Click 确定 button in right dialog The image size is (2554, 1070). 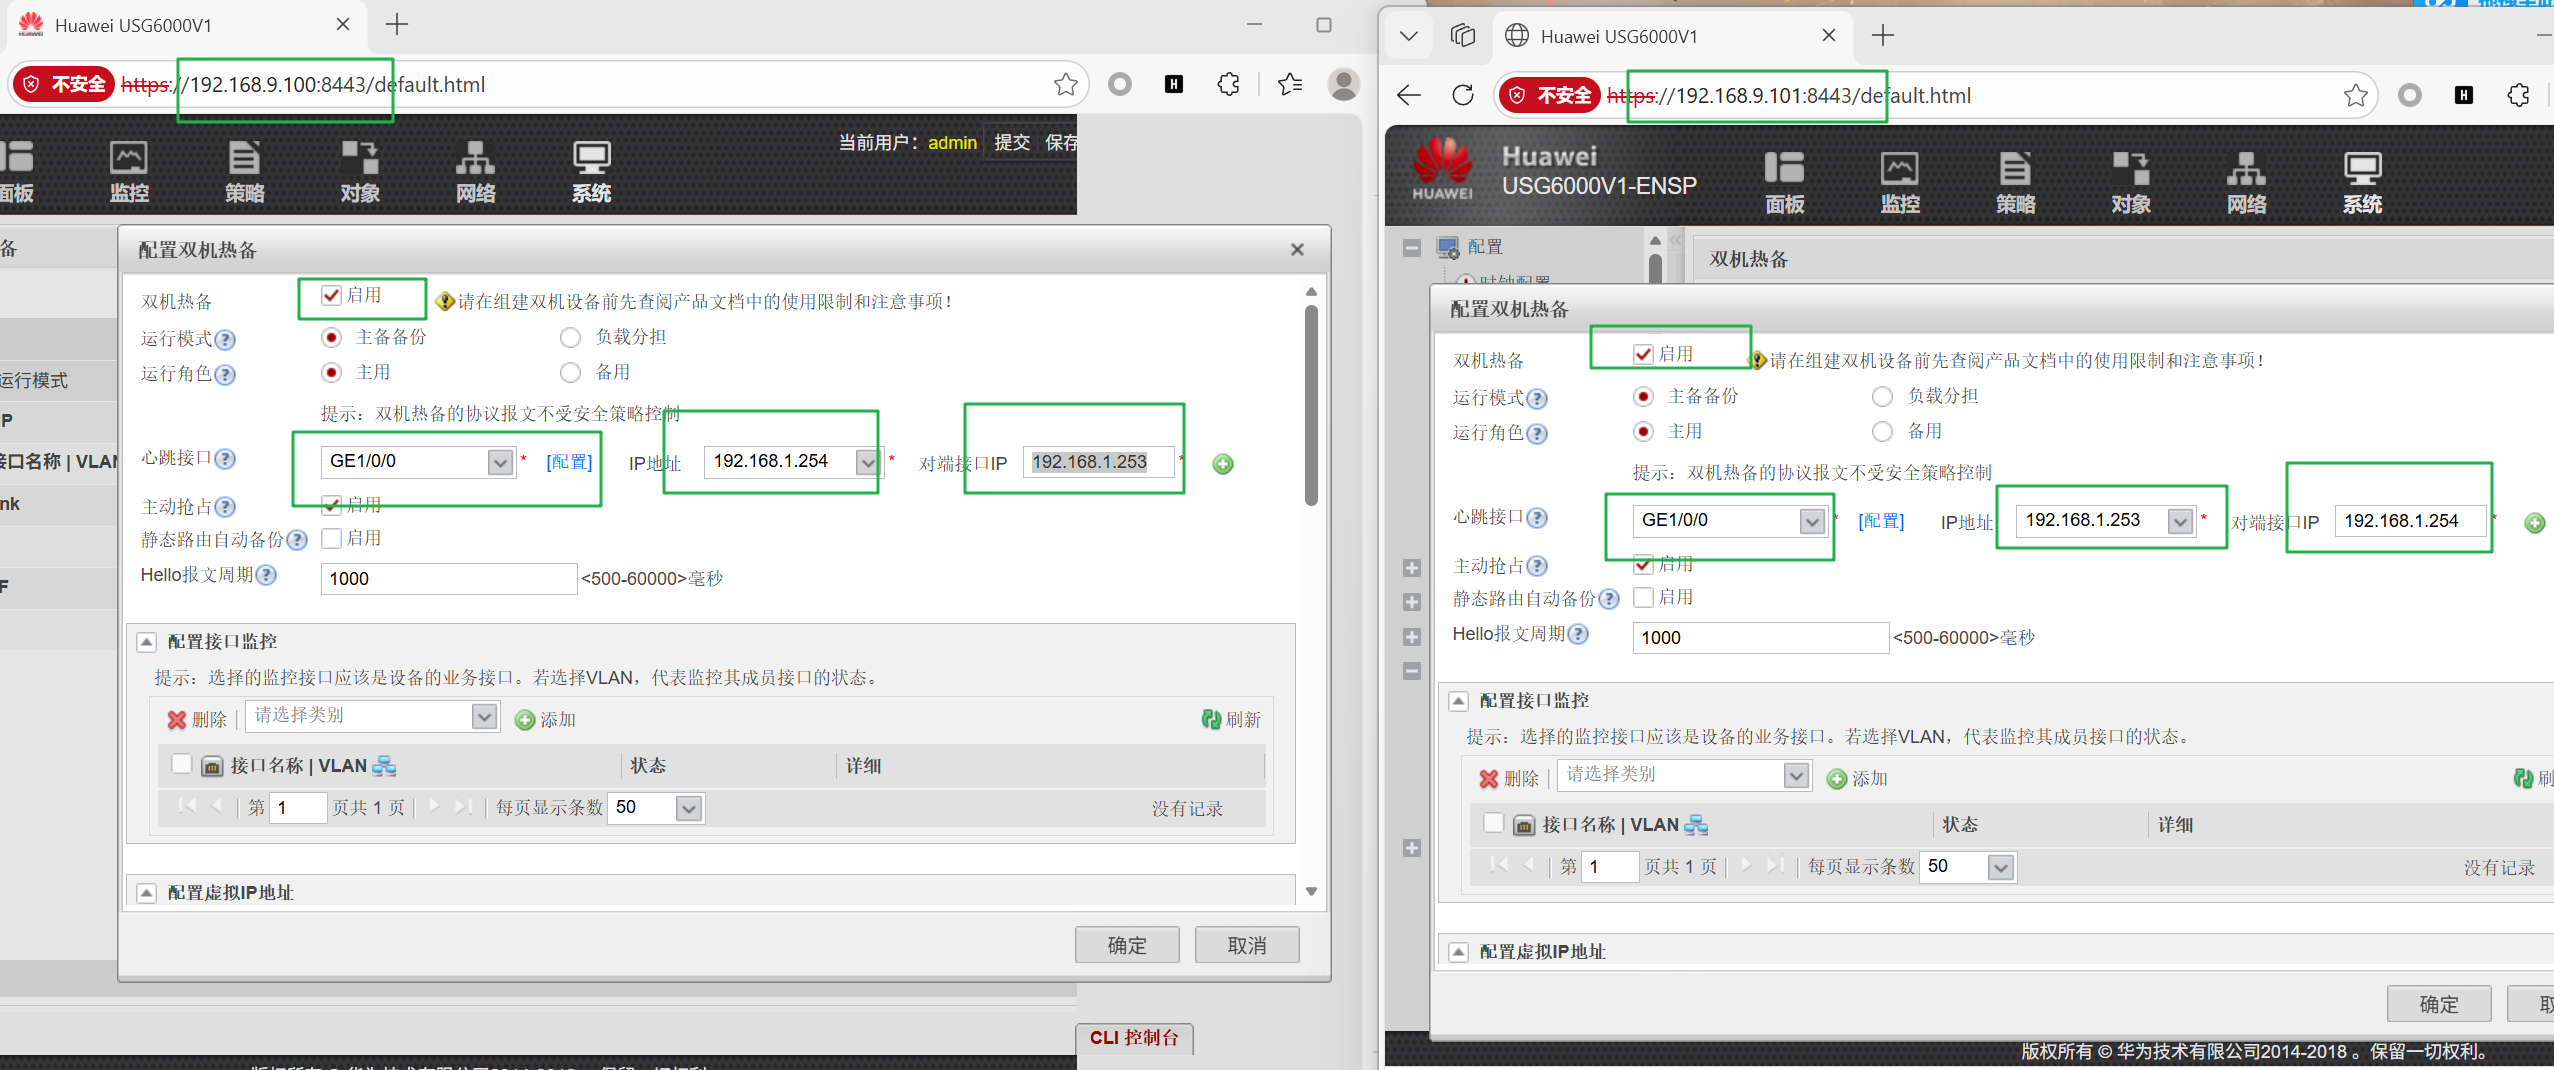2438,1004
